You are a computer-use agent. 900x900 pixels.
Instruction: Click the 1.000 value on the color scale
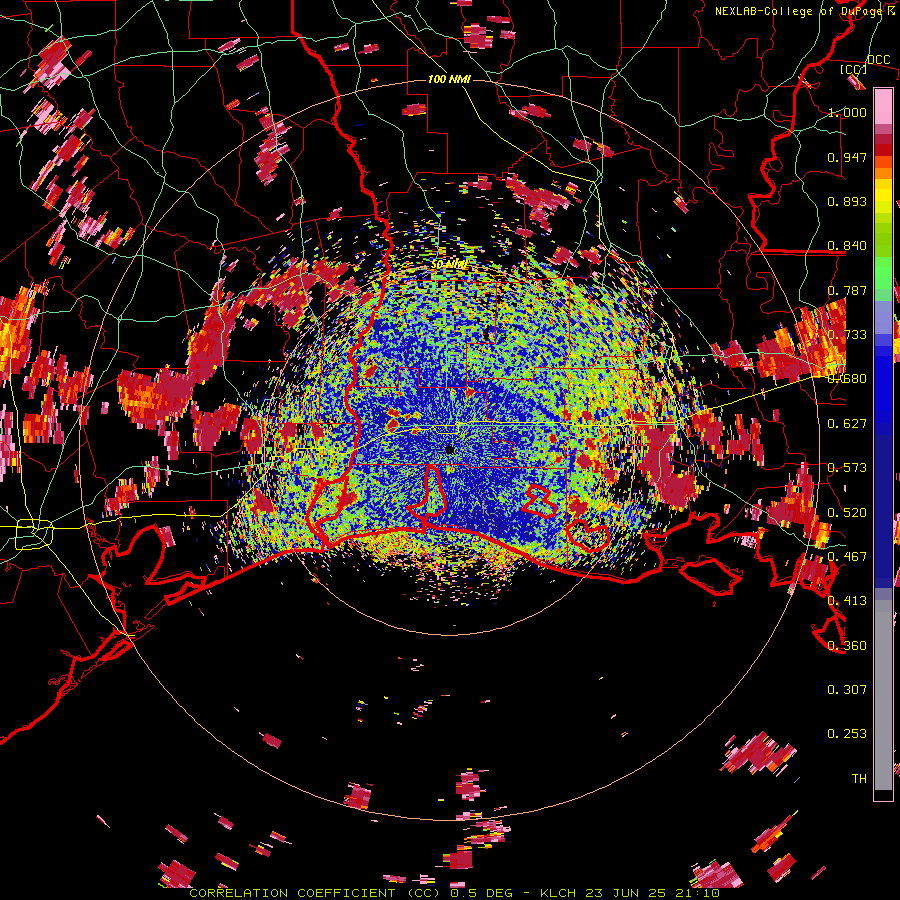point(847,112)
